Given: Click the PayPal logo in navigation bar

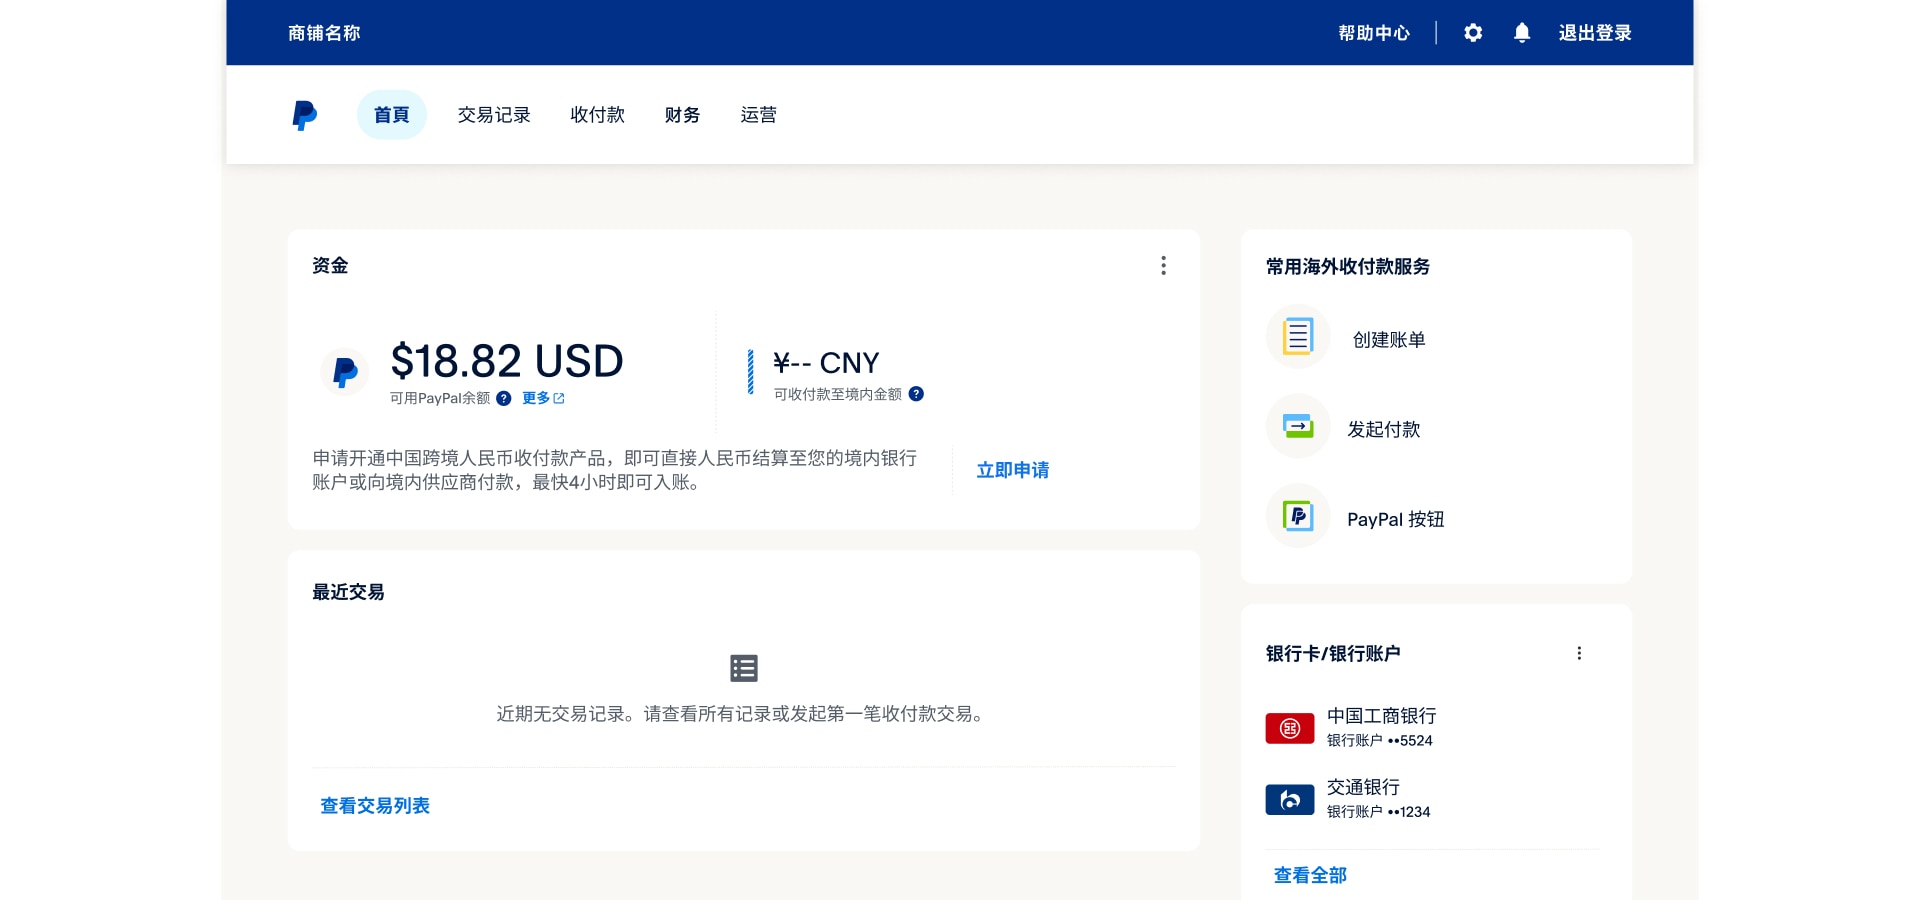Looking at the screenshot, I should coord(305,115).
